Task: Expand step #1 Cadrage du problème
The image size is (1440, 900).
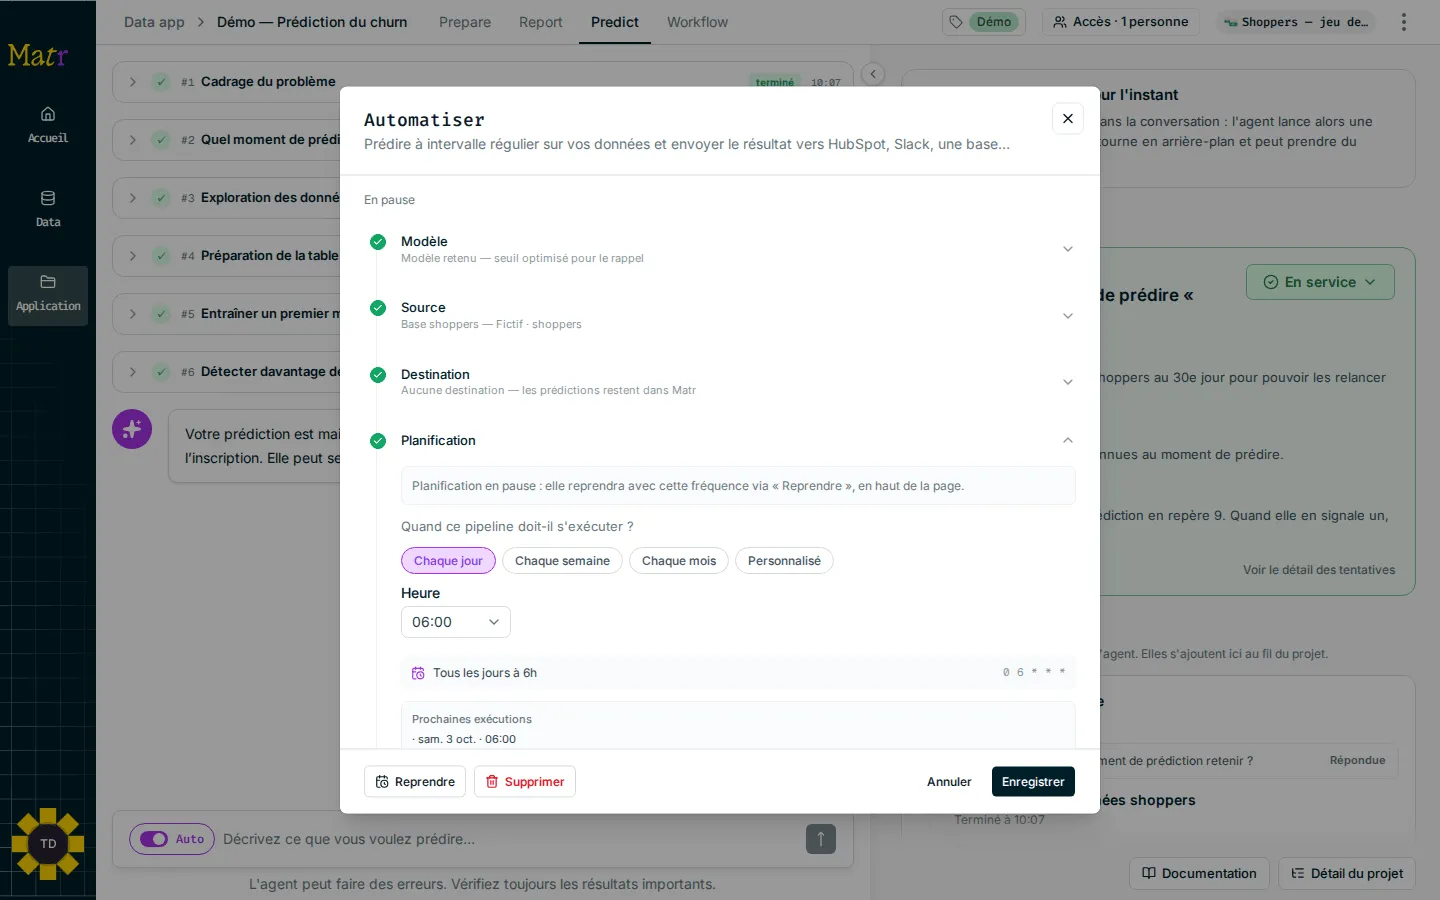Action: [x=132, y=82]
